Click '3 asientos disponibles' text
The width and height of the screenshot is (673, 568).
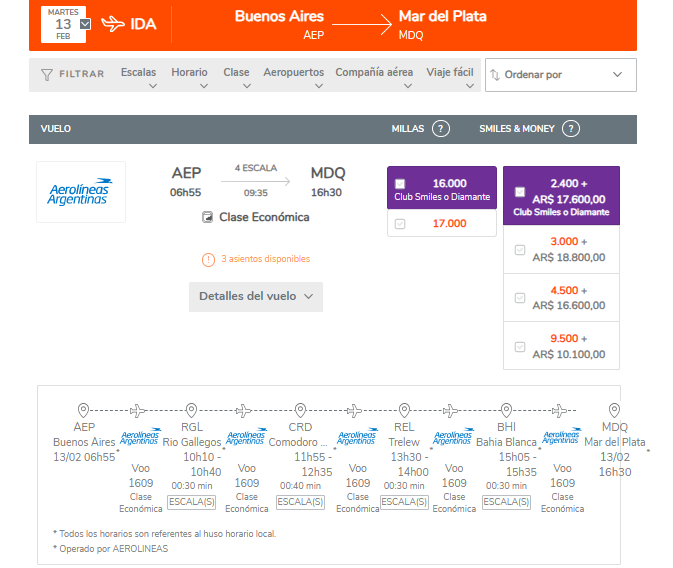pyautogui.click(x=266, y=259)
